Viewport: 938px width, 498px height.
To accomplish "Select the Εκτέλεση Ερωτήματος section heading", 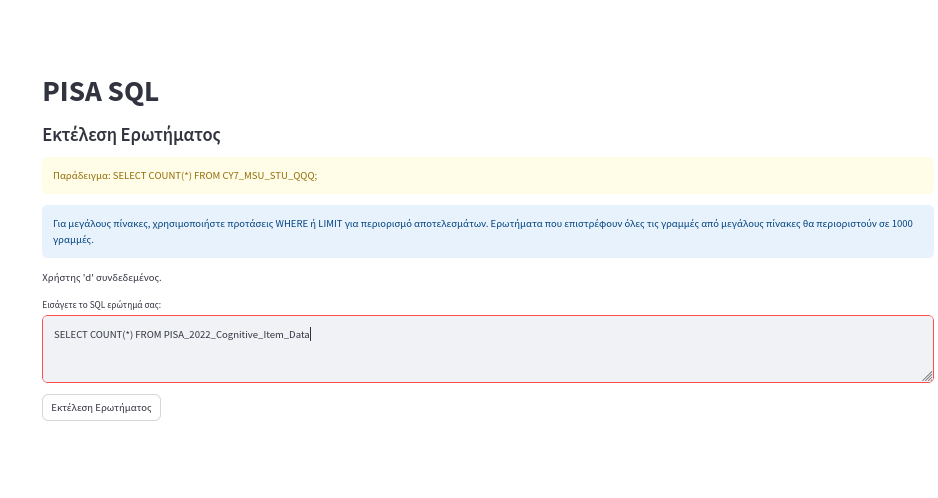I will 131,135.
